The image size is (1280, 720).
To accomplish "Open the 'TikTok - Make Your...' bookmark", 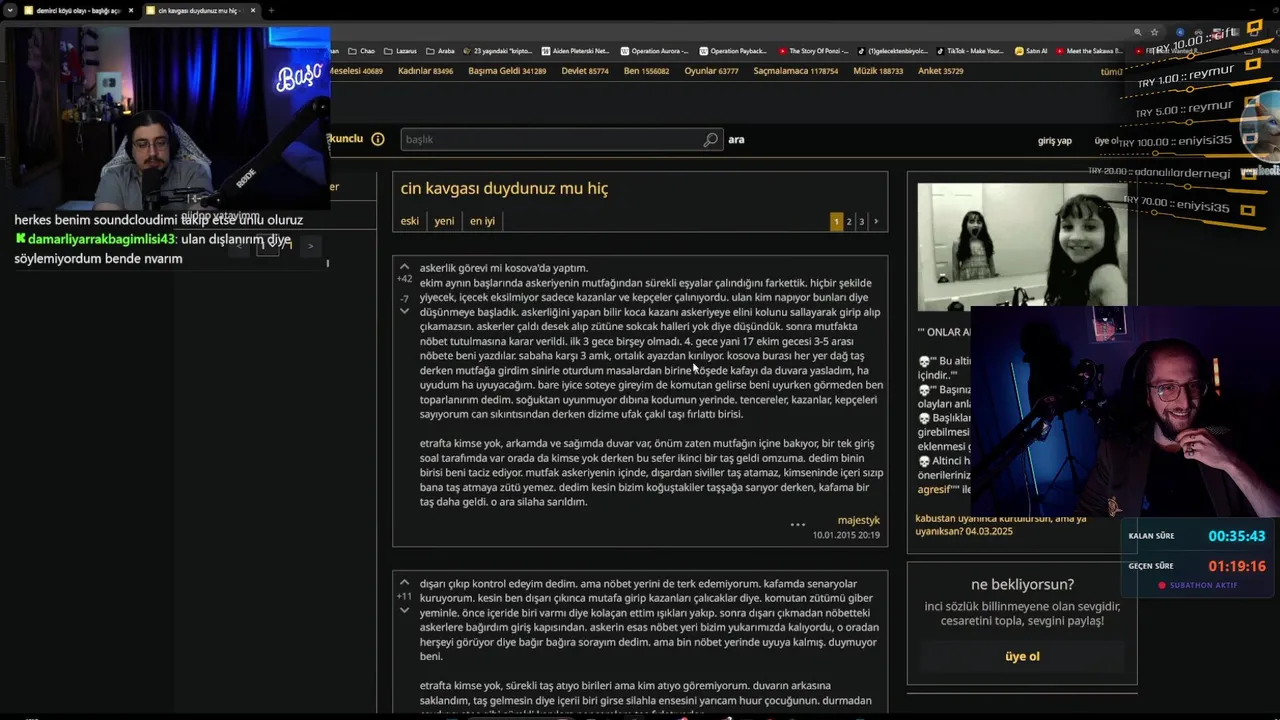I will (970, 51).
